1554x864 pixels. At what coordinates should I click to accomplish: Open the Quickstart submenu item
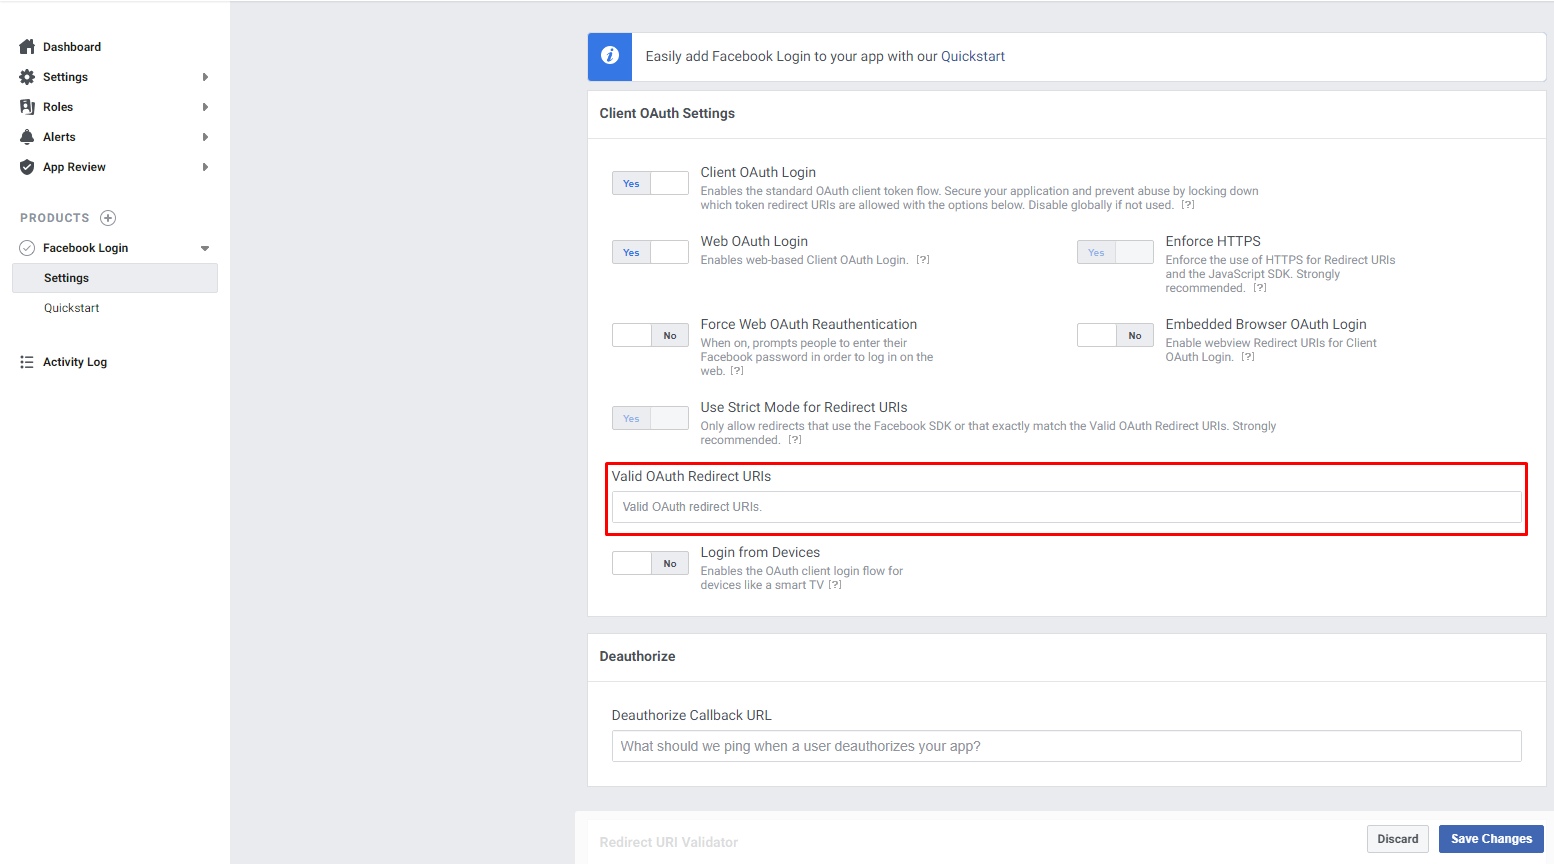coord(72,308)
